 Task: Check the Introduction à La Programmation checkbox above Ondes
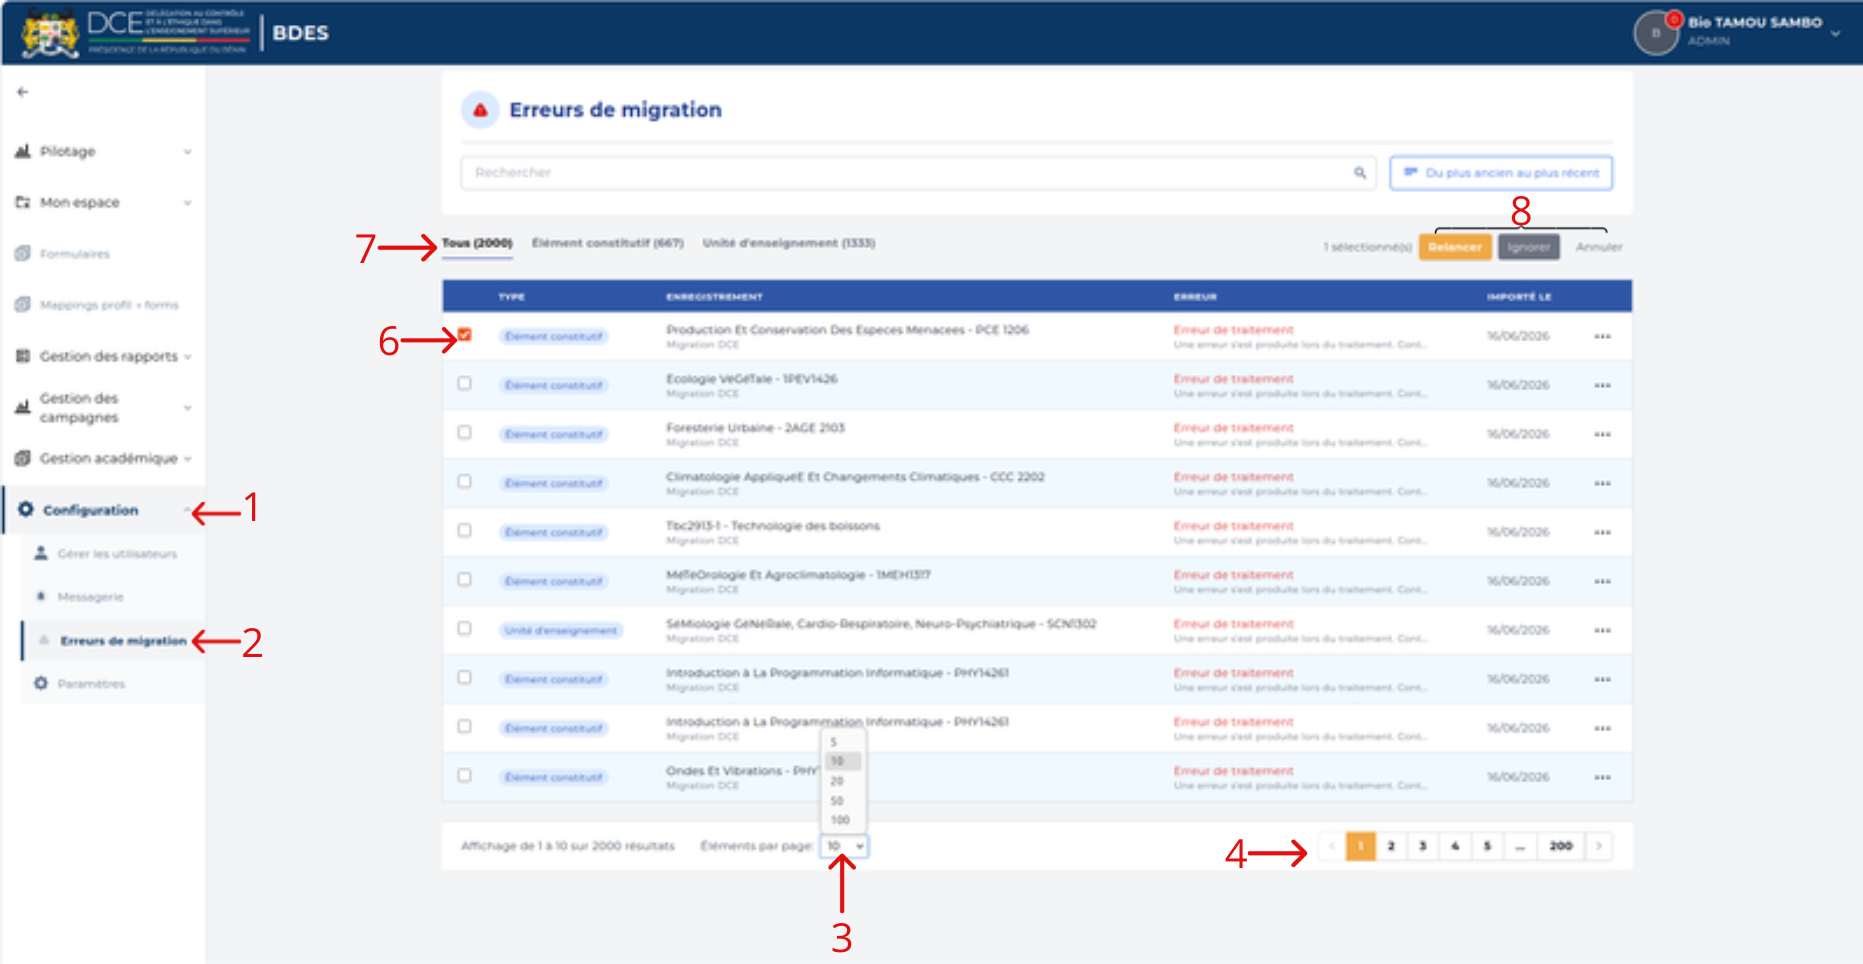click(464, 726)
